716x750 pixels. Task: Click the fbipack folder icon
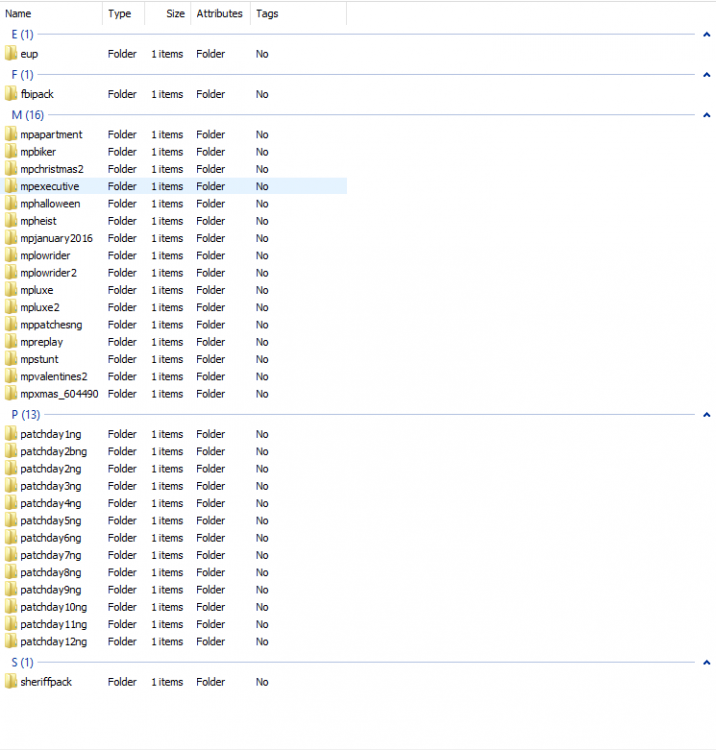11,94
